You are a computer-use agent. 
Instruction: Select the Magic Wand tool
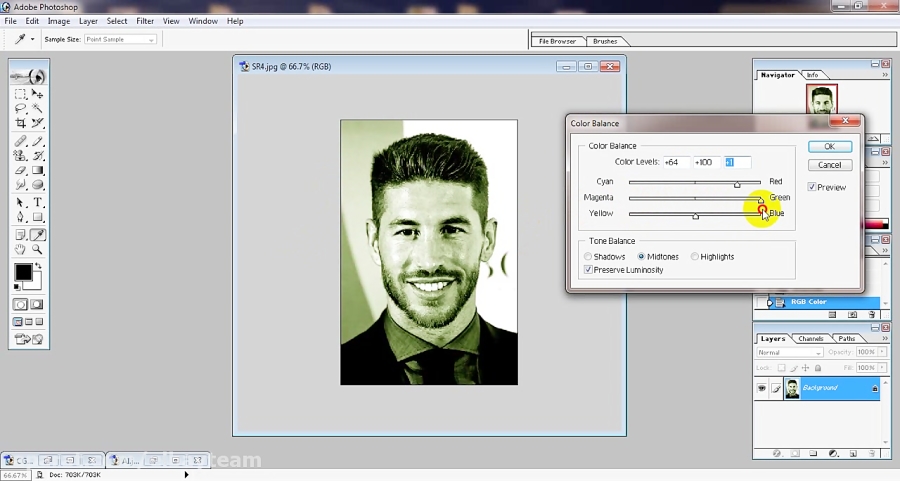point(37,108)
